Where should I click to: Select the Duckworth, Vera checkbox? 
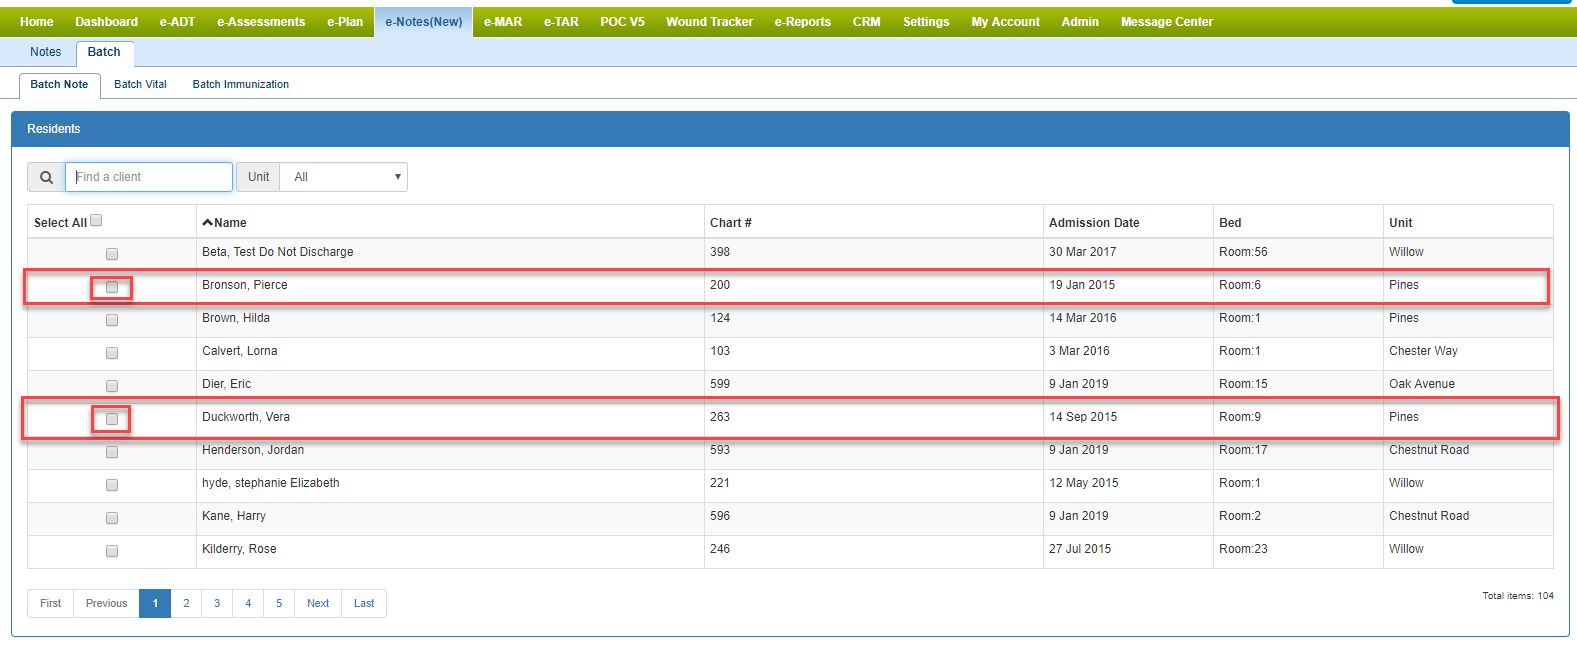(112, 419)
